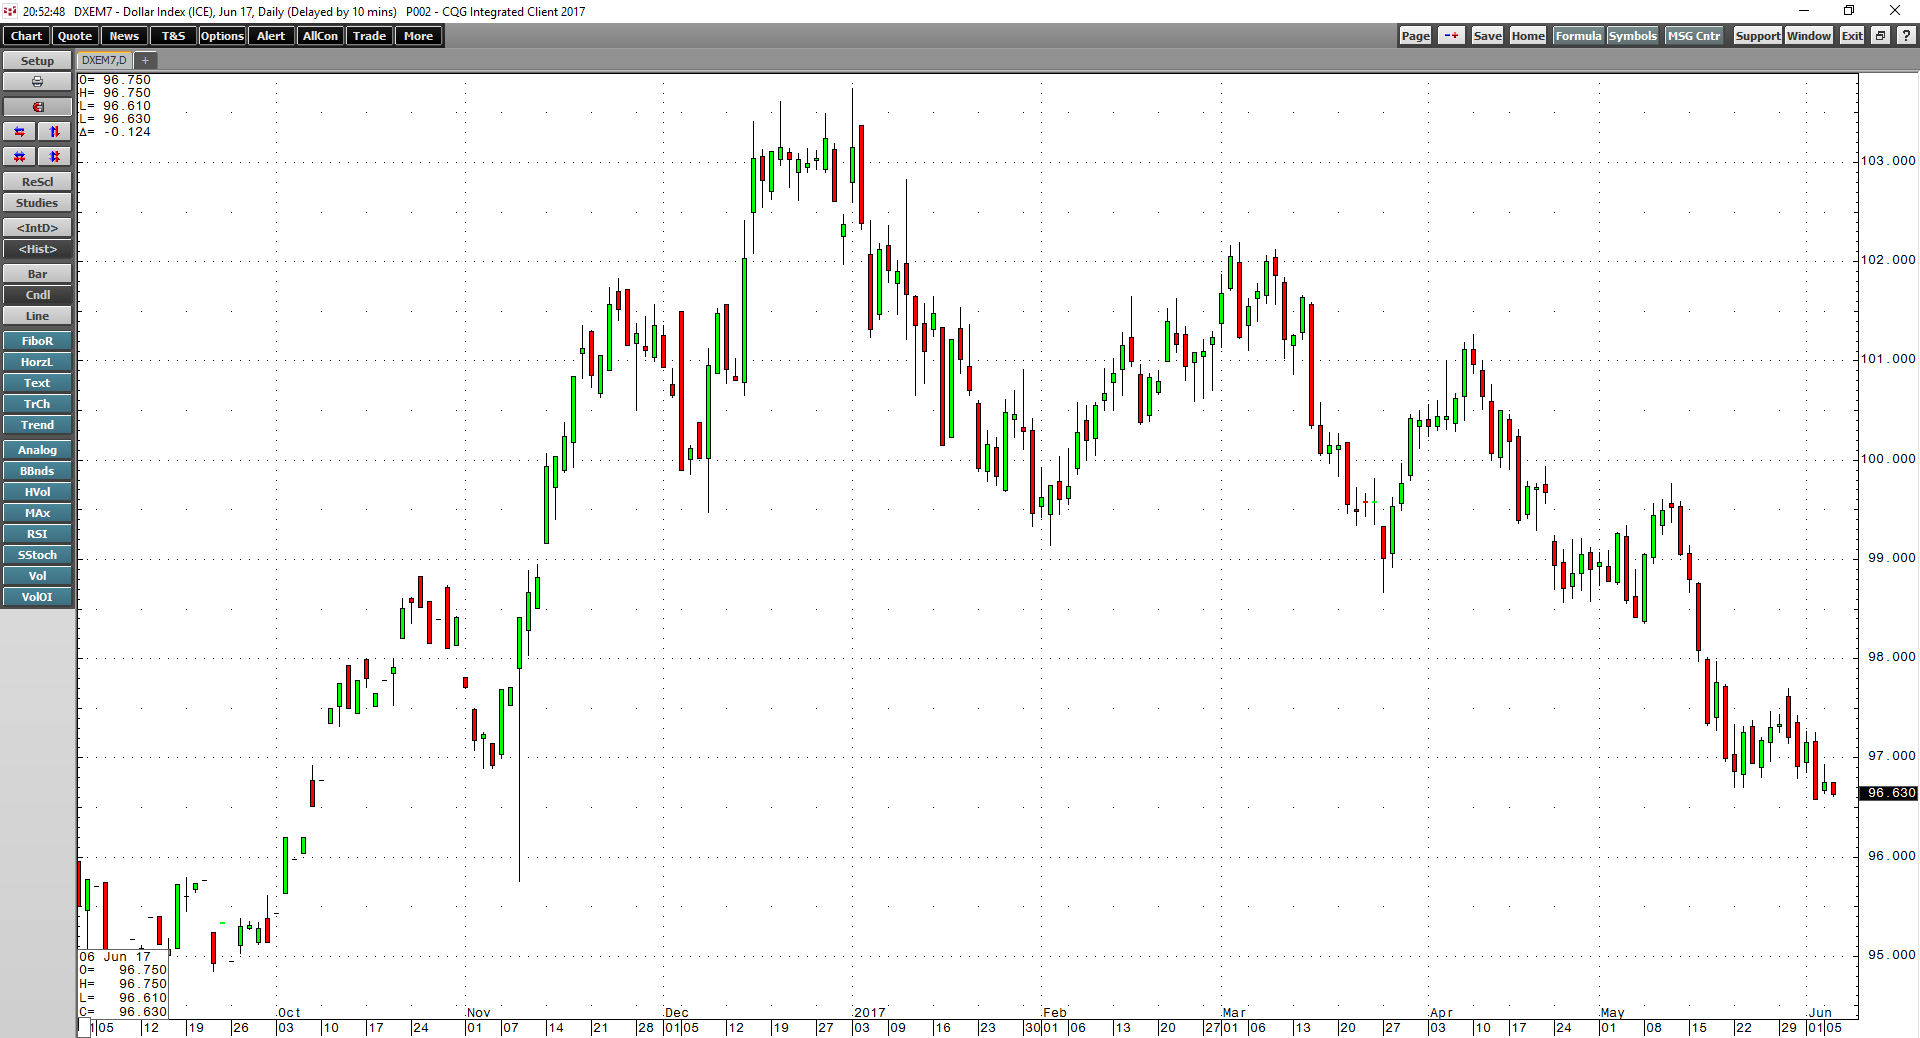This screenshot has height=1038, width=1920.
Task: Click the Mar month label on time axis
Action: coord(1234,1013)
